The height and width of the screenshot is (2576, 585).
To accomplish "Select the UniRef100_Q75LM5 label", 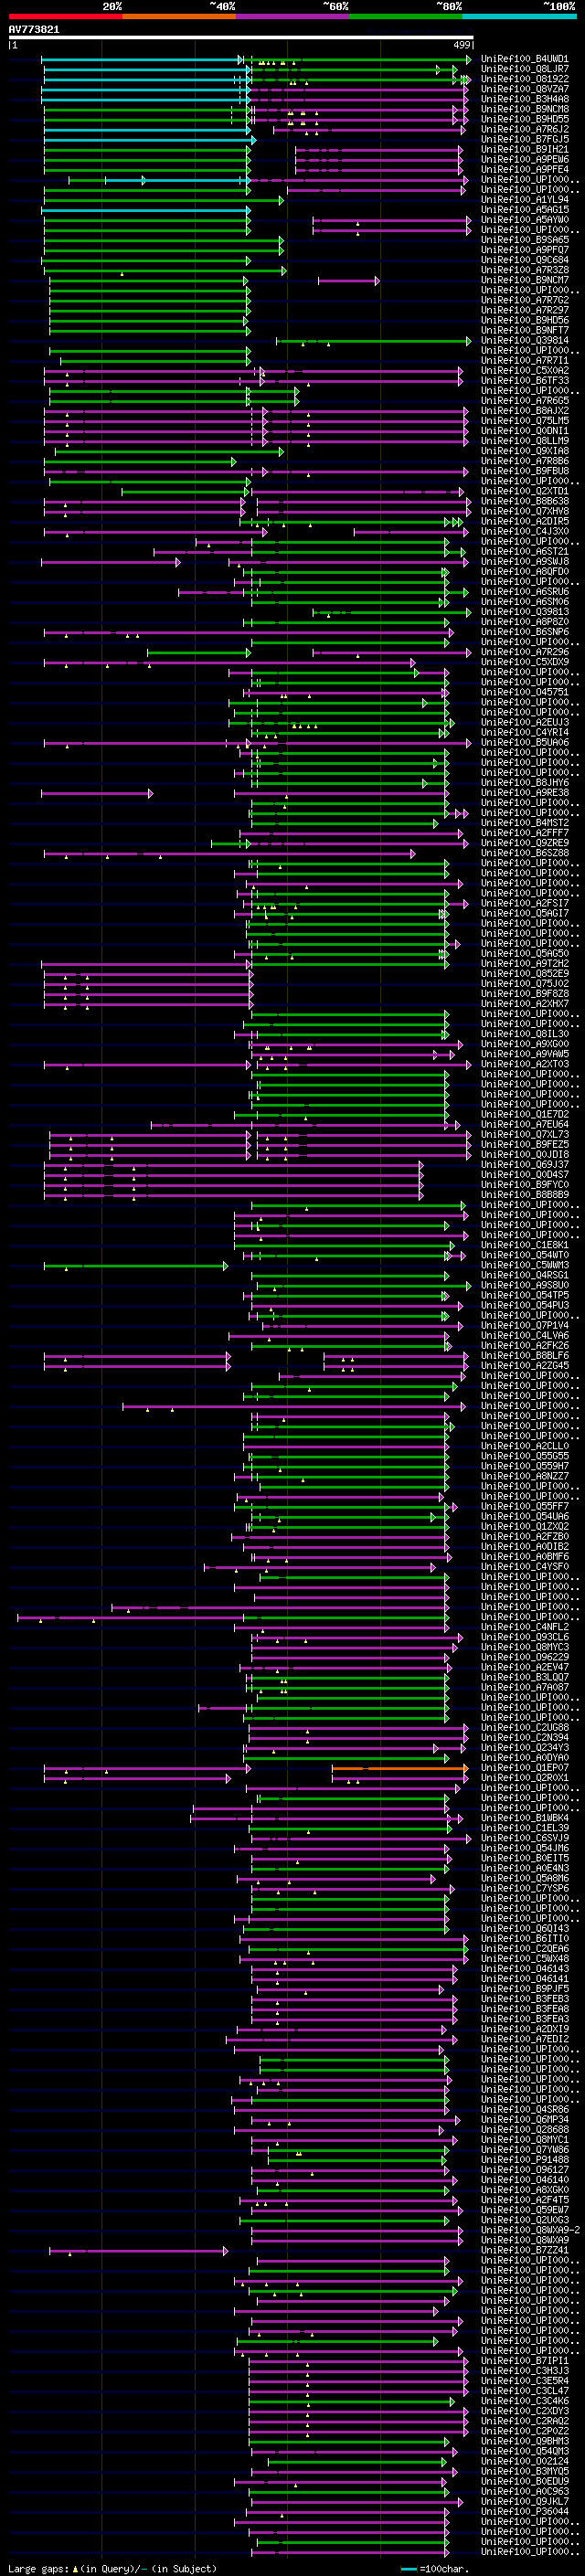I will [x=525, y=421].
